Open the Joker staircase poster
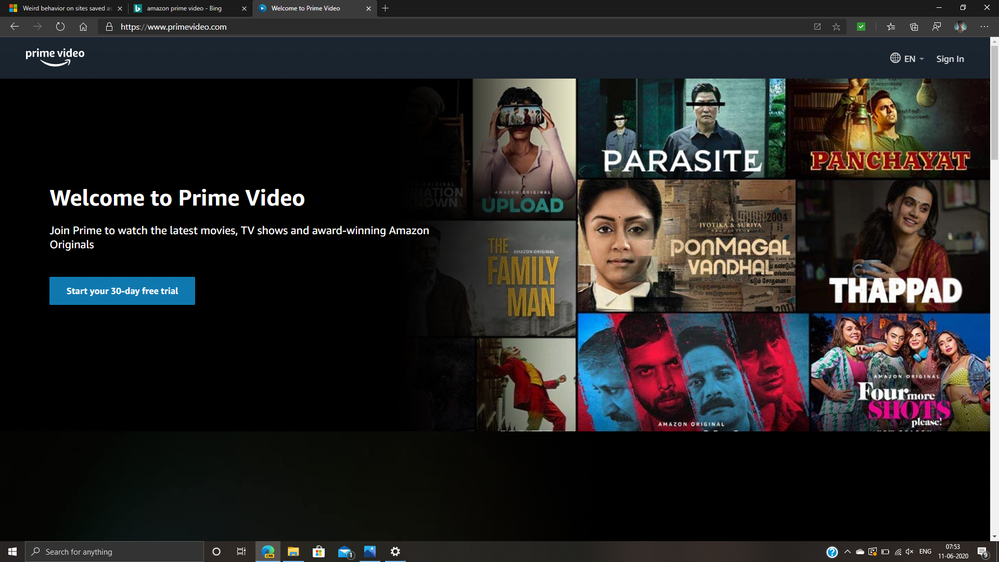Screen dimensions: 999x562 [526, 385]
